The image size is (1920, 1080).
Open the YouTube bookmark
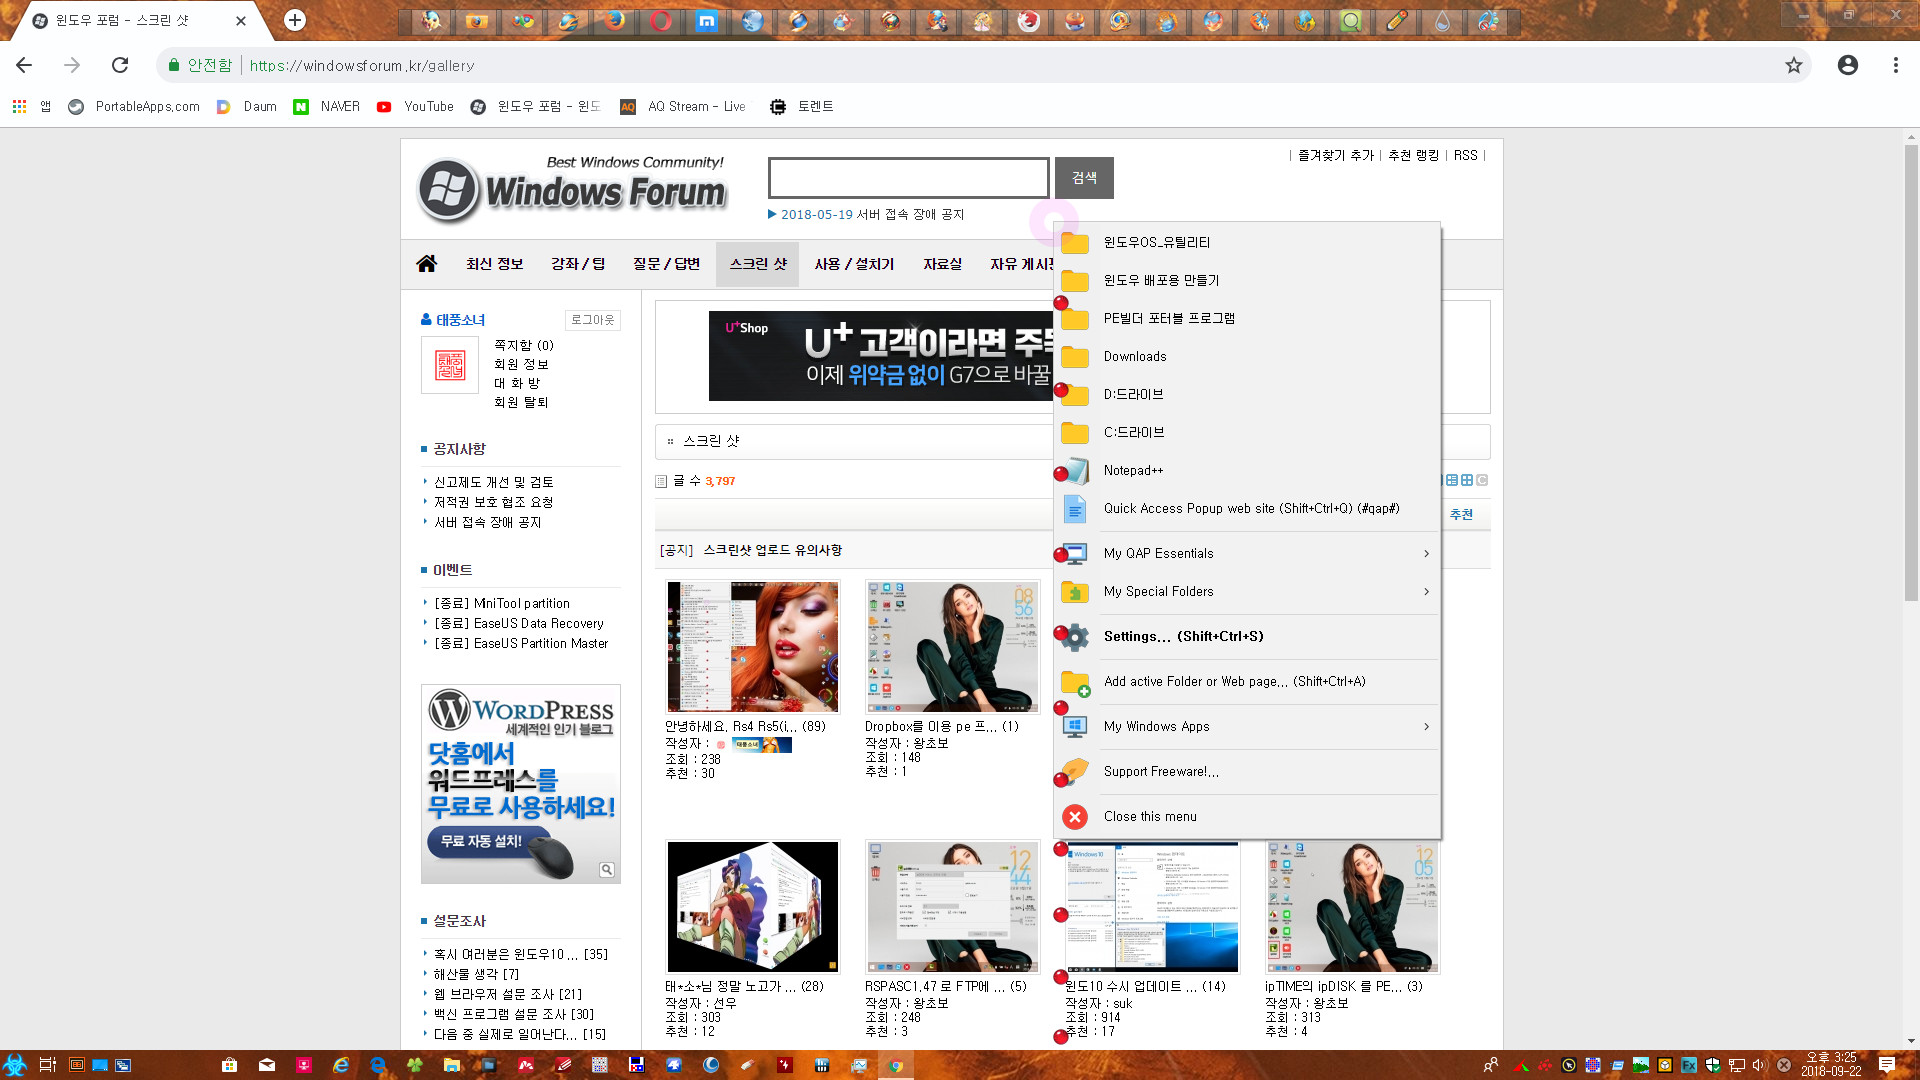(x=415, y=106)
